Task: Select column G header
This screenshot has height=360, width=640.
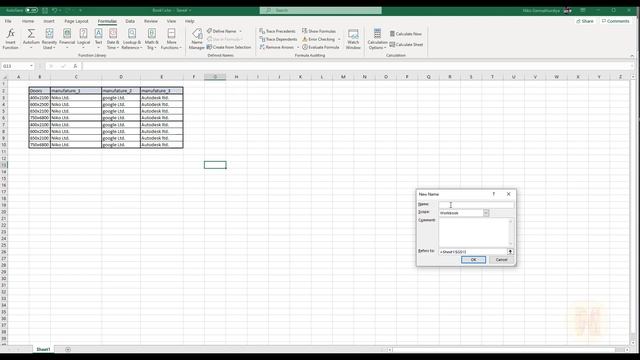Action: coord(215,77)
